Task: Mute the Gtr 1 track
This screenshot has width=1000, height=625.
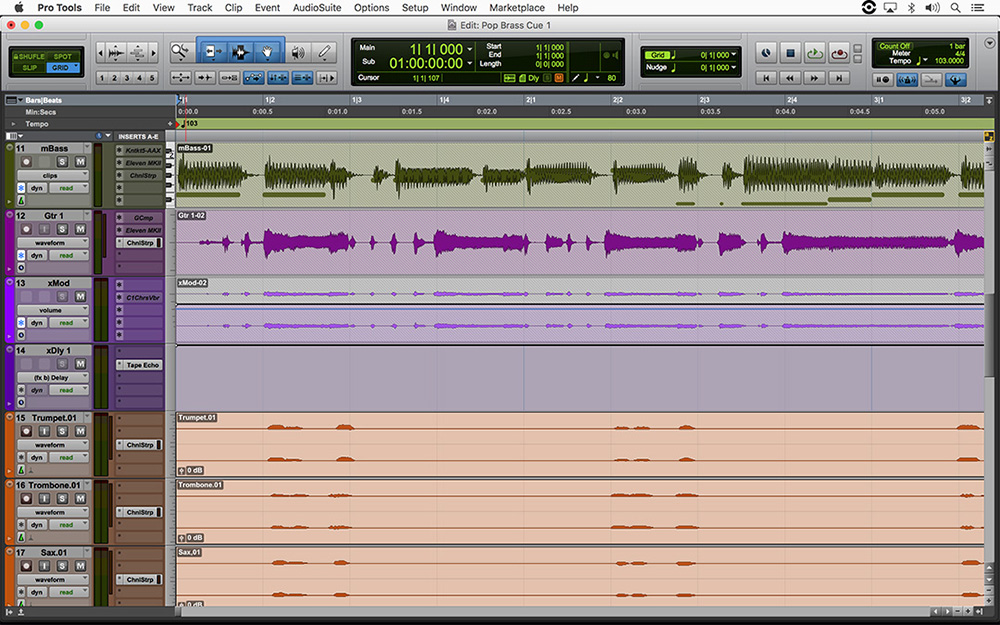Action: click(80, 229)
